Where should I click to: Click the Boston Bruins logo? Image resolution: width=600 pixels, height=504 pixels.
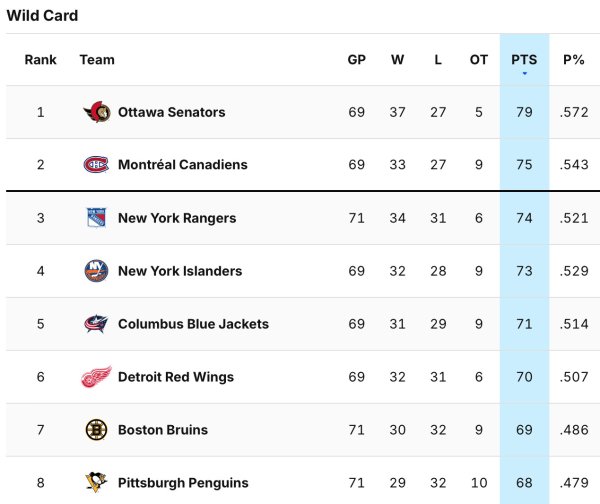(x=96, y=430)
